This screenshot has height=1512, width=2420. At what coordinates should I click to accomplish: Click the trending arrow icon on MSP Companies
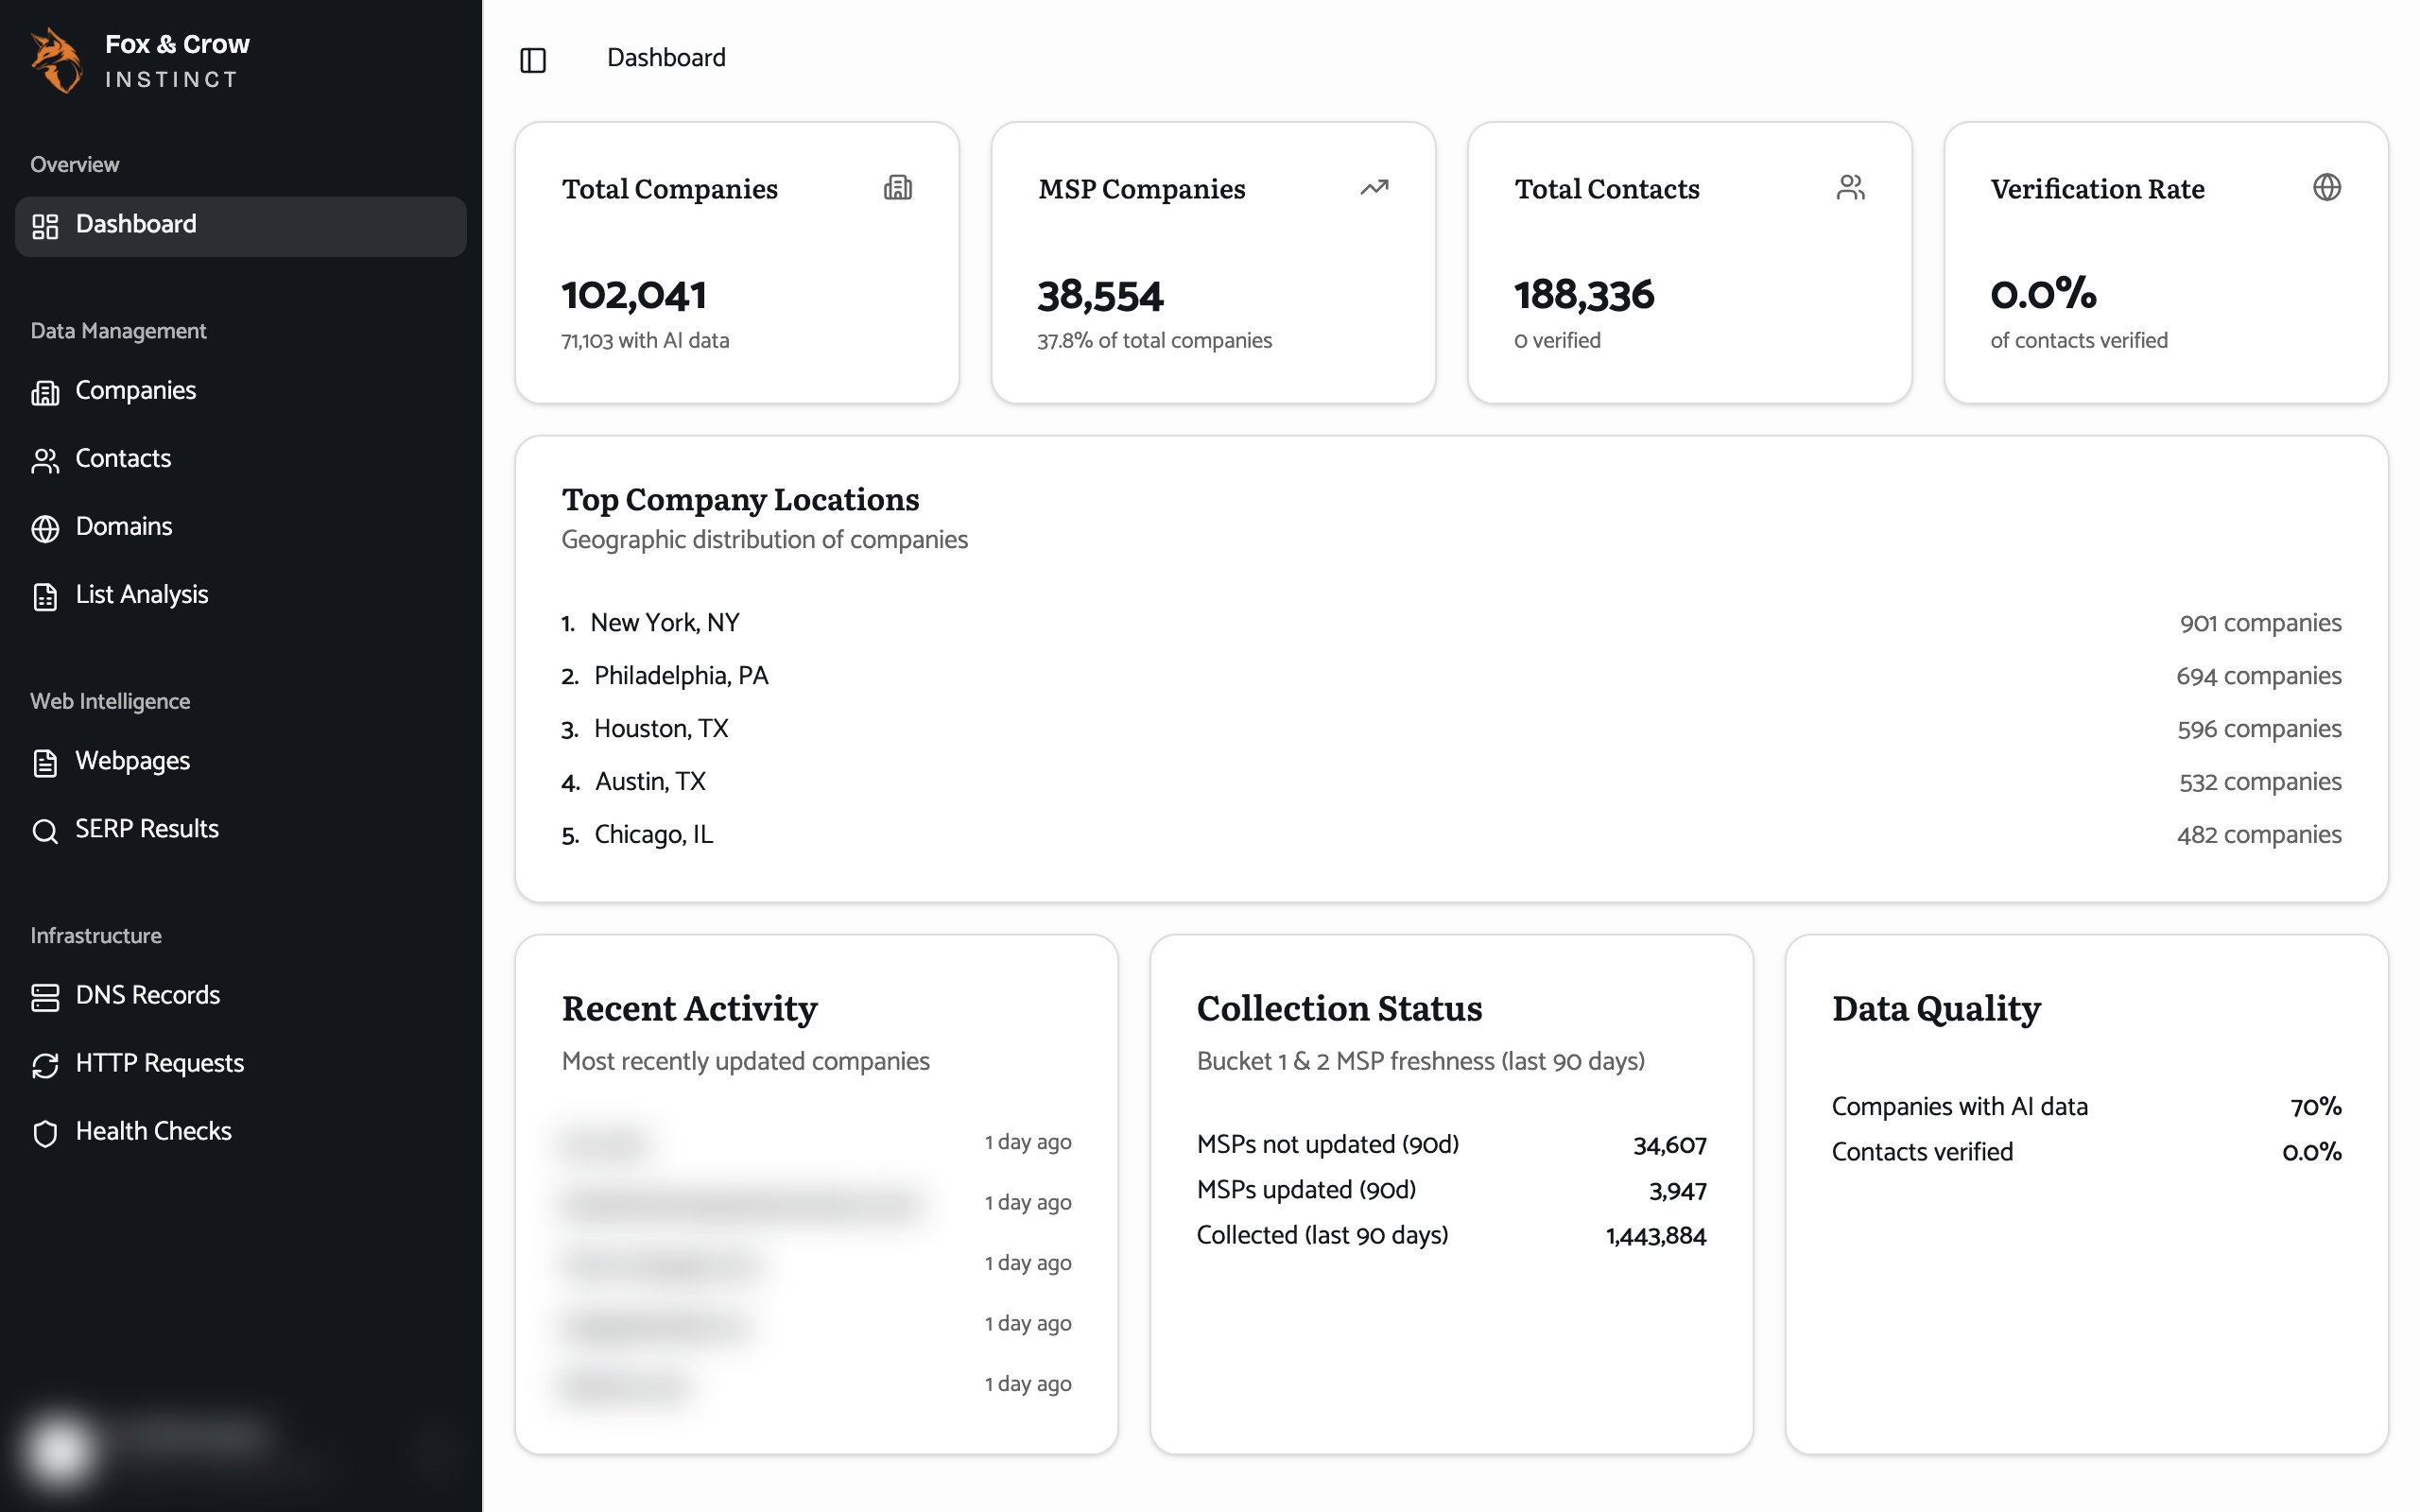(1374, 187)
